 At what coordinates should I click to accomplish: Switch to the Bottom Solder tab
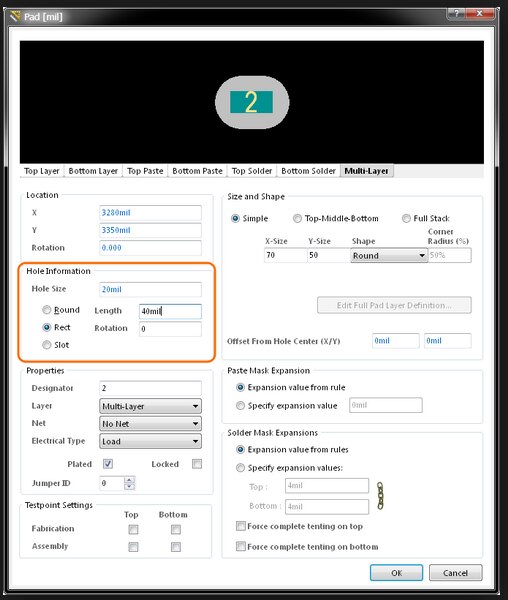[x=308, y=171]
